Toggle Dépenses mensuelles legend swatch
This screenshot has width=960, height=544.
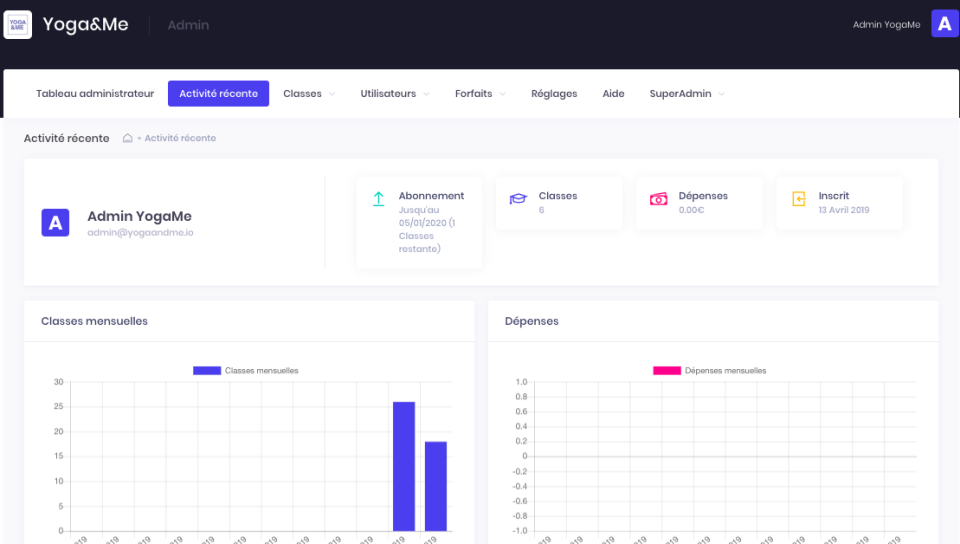pos(667,370)
